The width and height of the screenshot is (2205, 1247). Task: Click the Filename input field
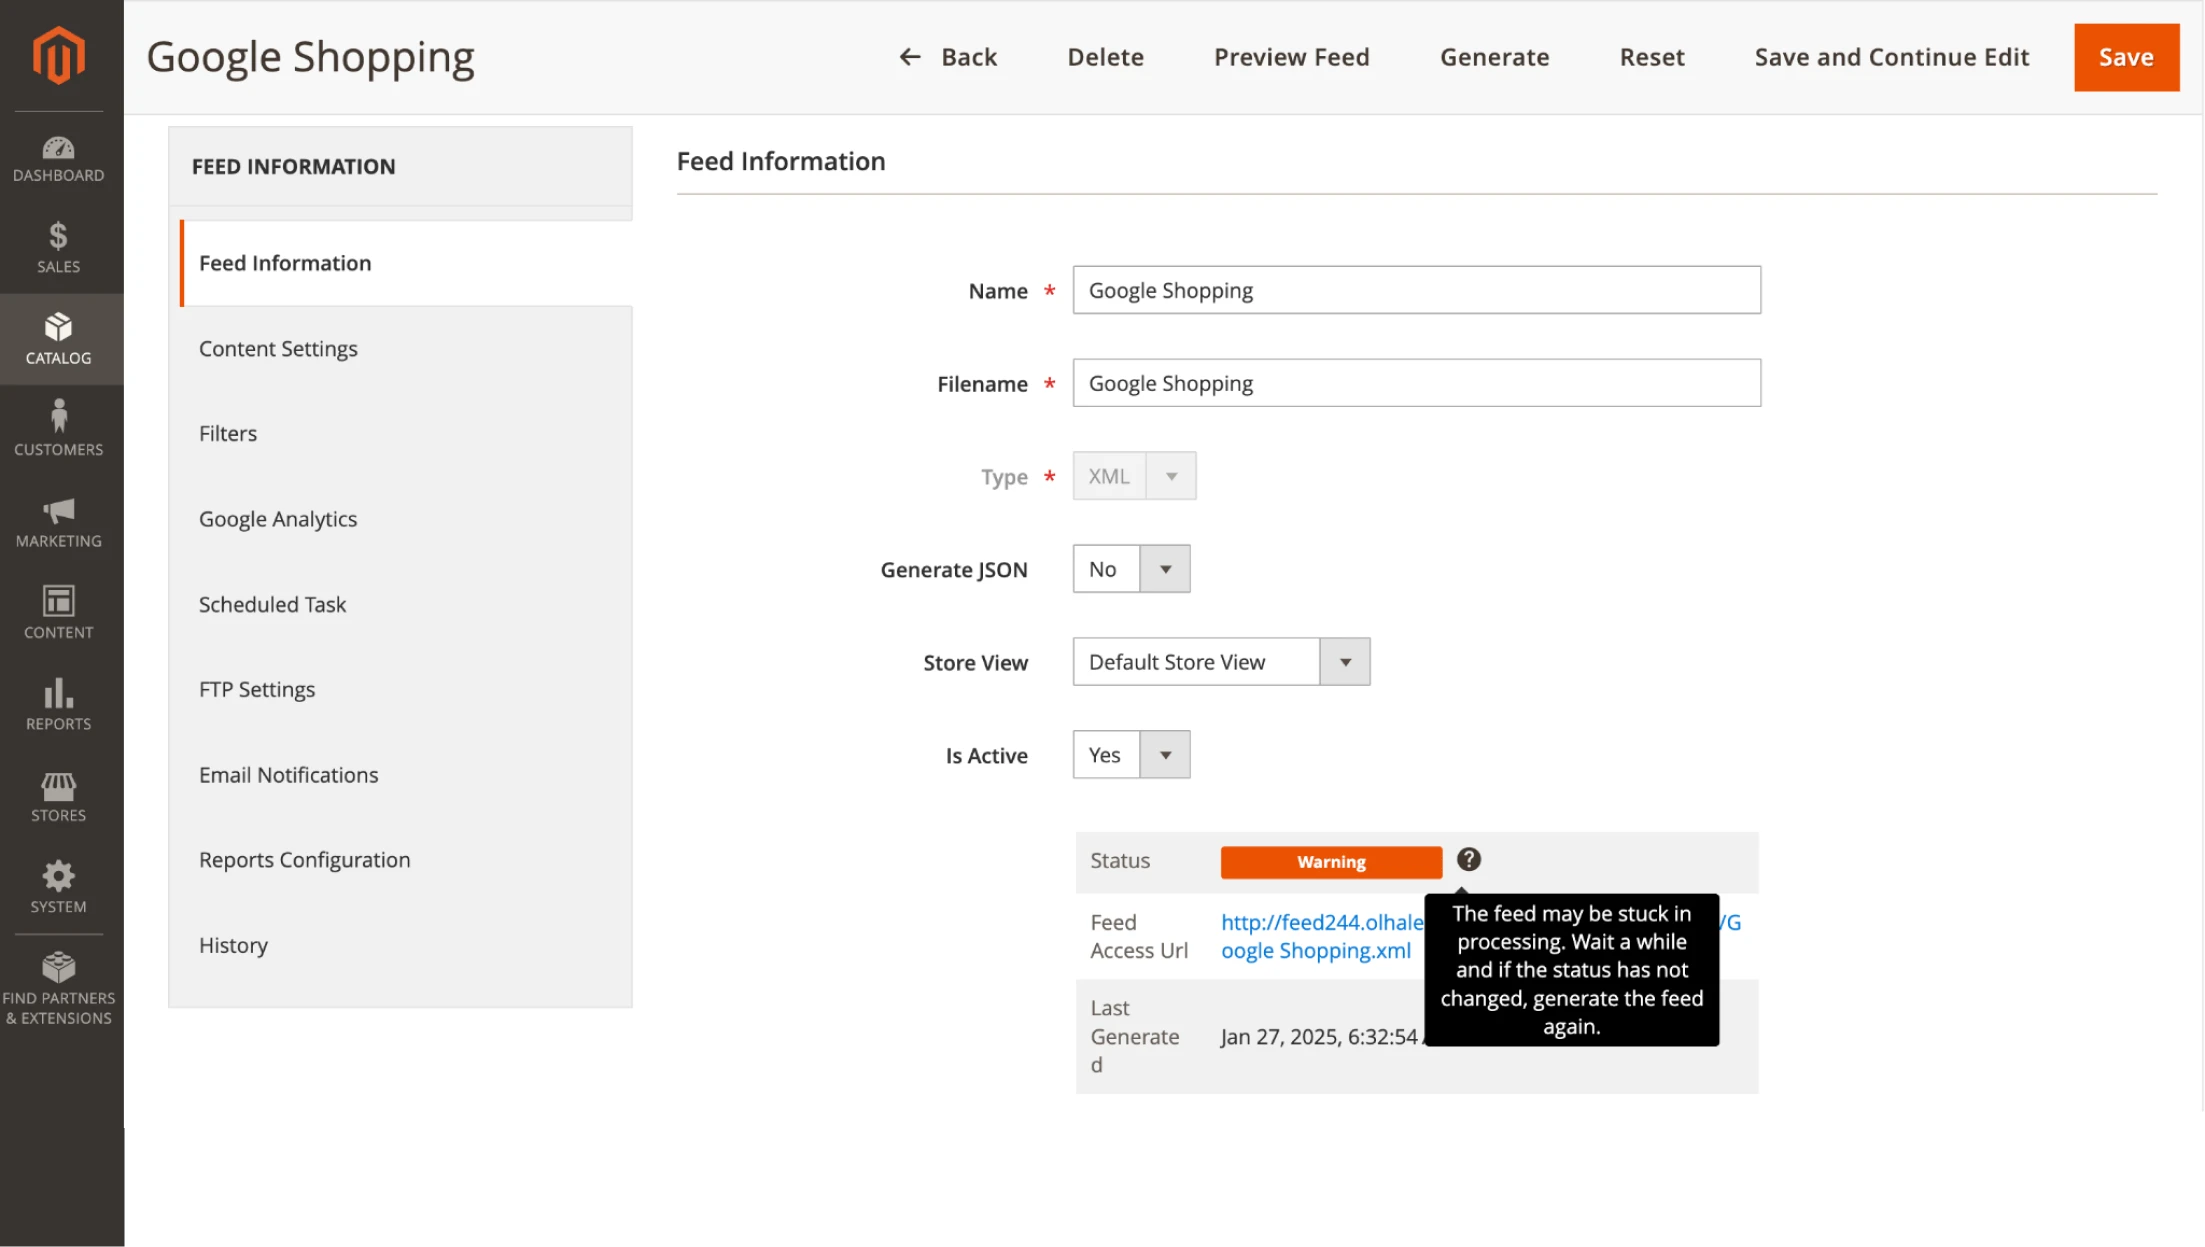(1416, 383)
